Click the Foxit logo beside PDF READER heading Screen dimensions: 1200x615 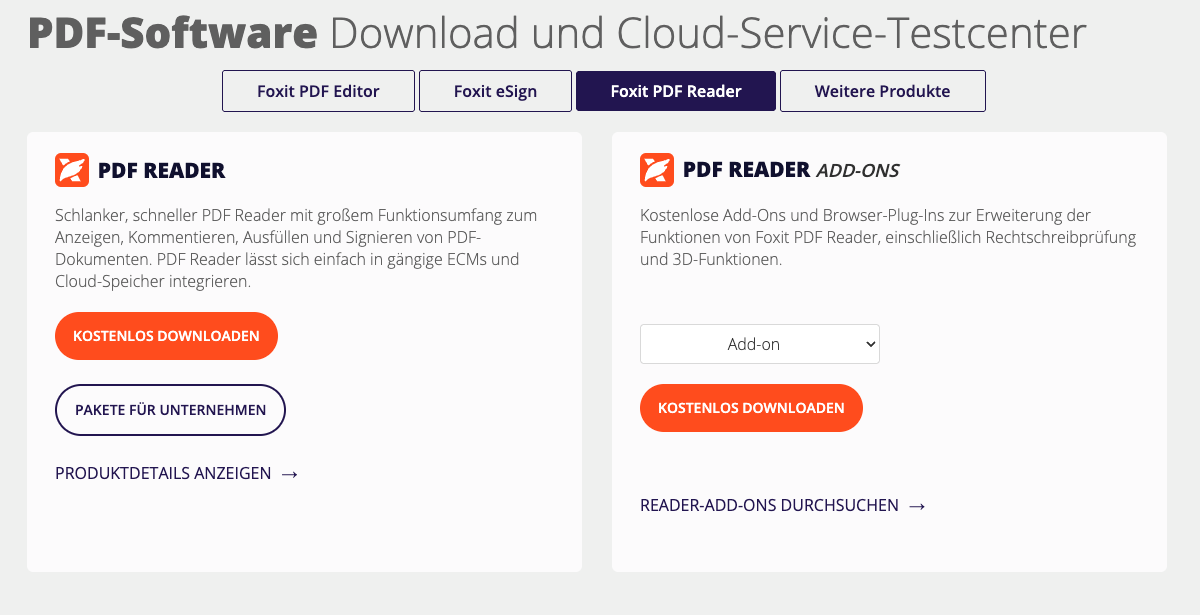[x=72, y=170]
